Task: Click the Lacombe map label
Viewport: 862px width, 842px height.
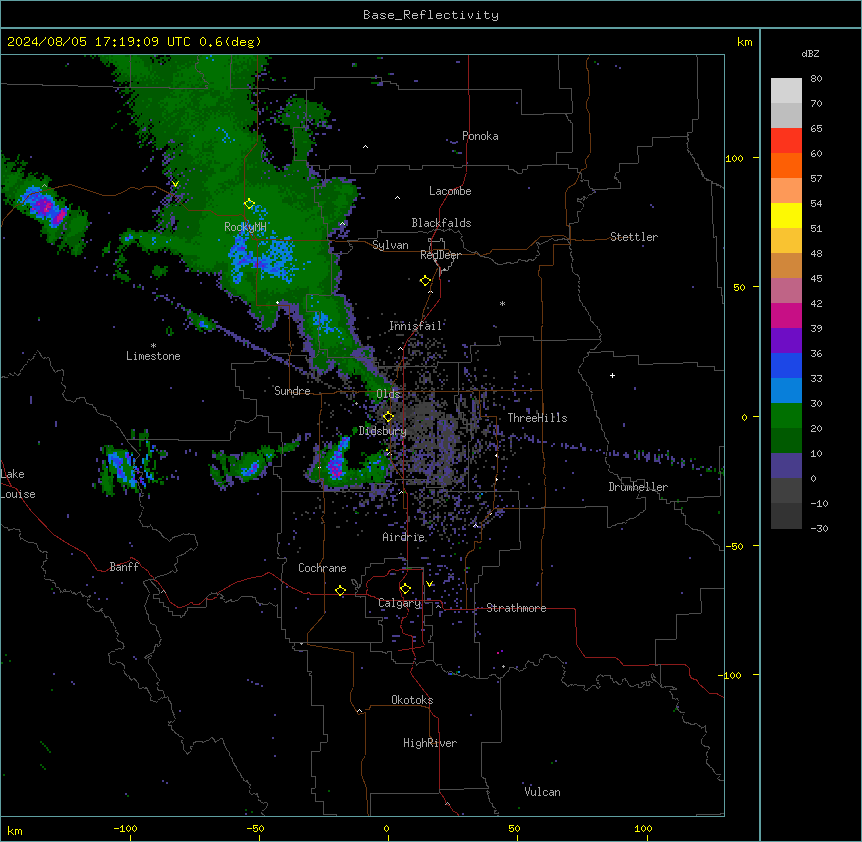Action: pyautogui.click(x=450, y=191)
